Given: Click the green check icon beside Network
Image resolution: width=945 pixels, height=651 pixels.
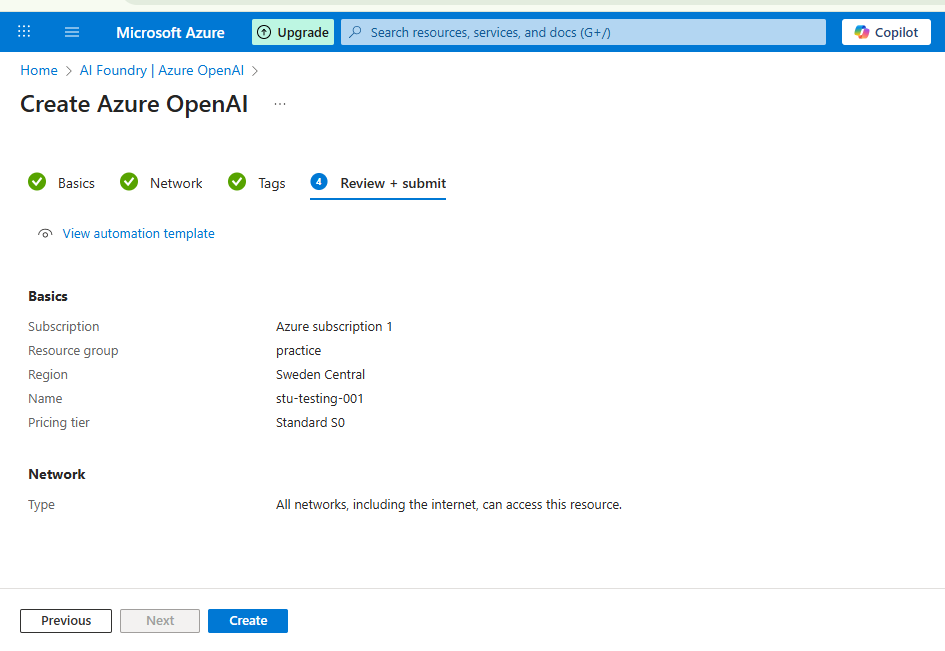Looking at the screenshot, I should pyautogui.click(x=129, y=181).
